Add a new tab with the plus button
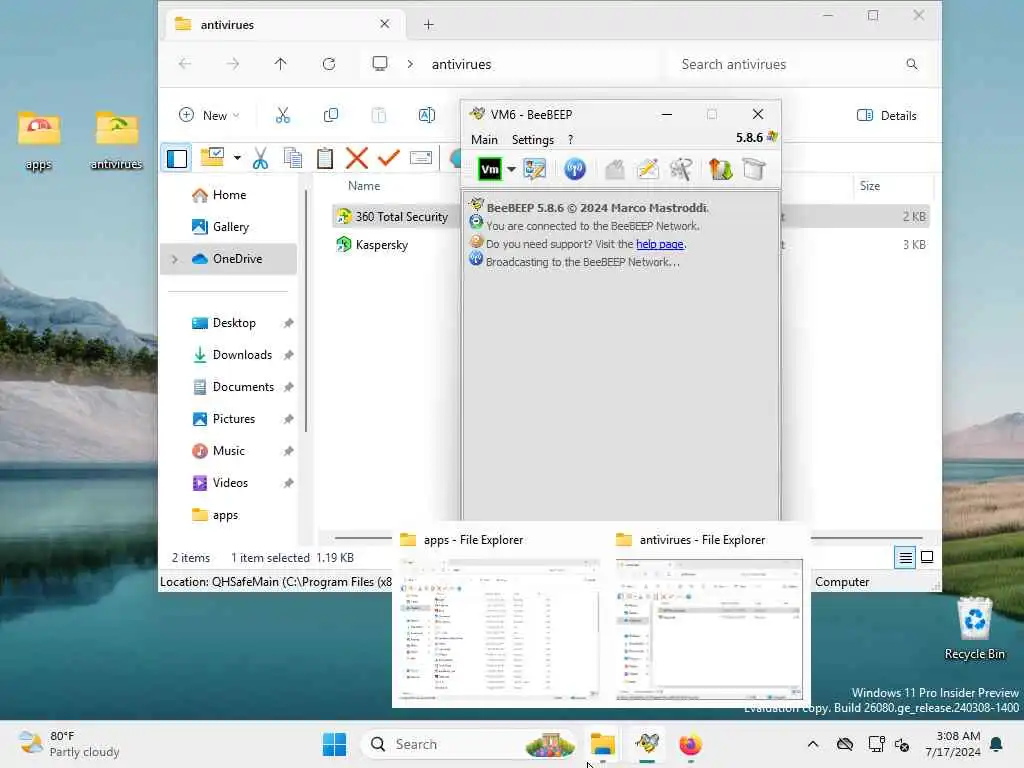The width and height of the screenshot is (1024, 768). [428, 25]
